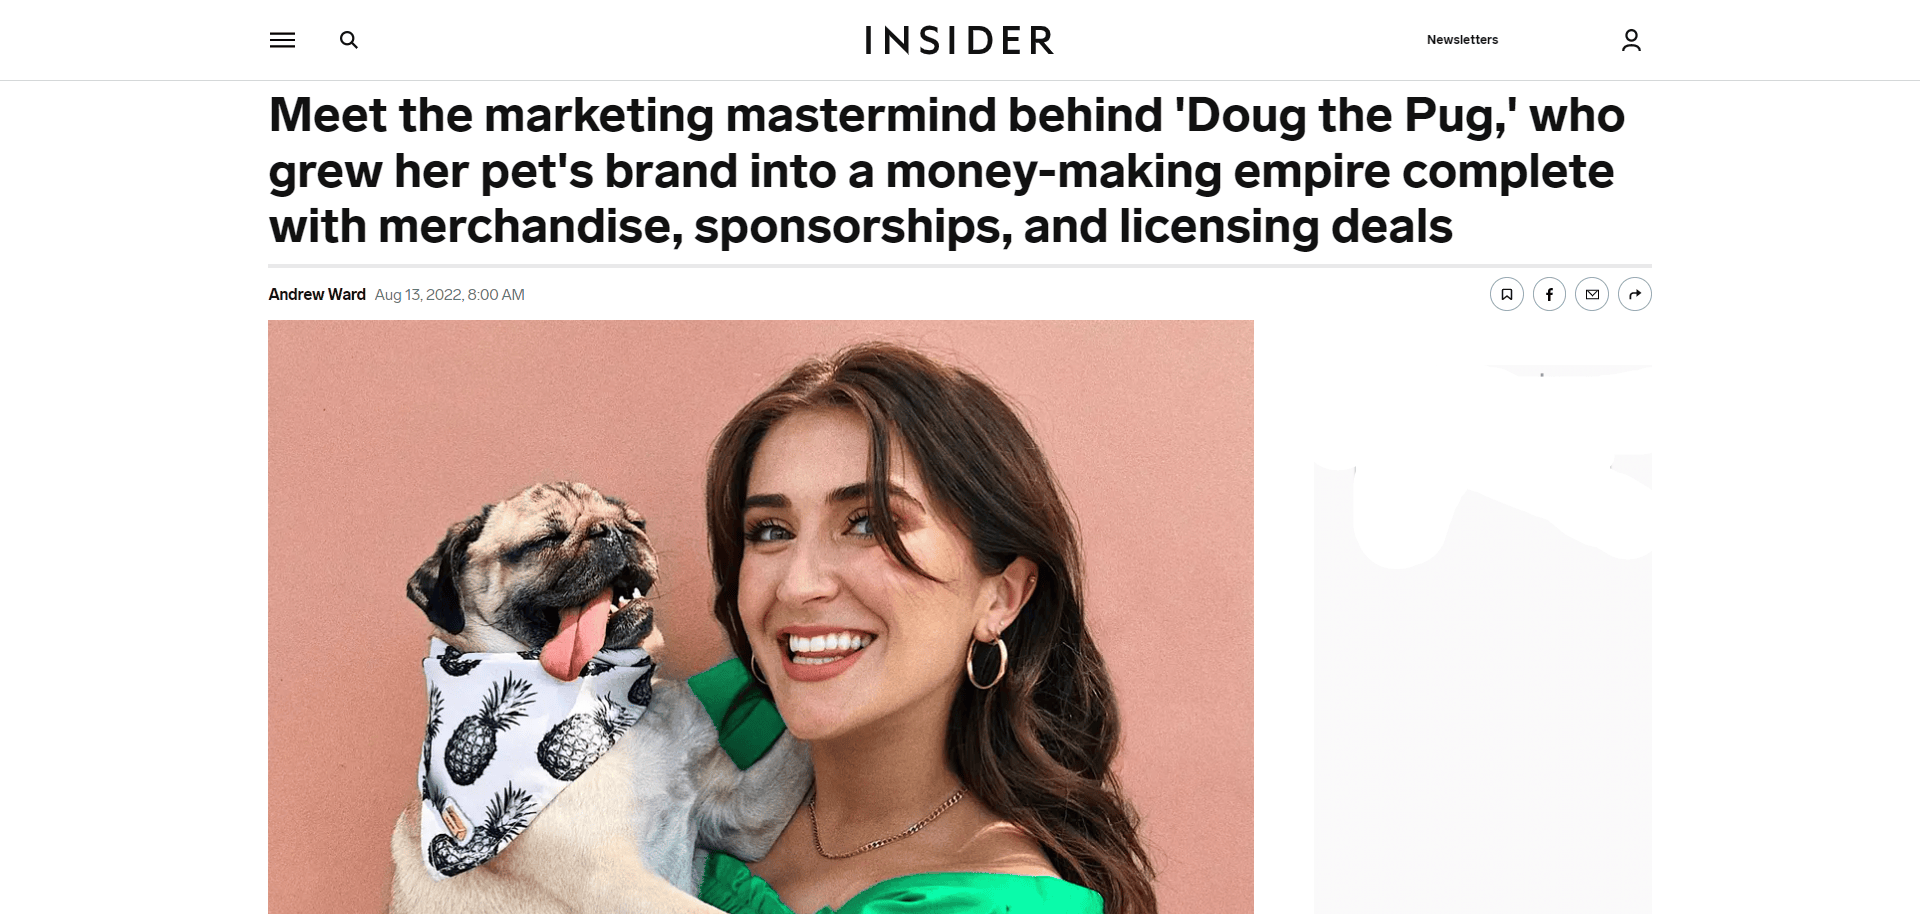Open the search magnifier icon
Viewport: 1920px width, 914px height.
tap(348, 40)
